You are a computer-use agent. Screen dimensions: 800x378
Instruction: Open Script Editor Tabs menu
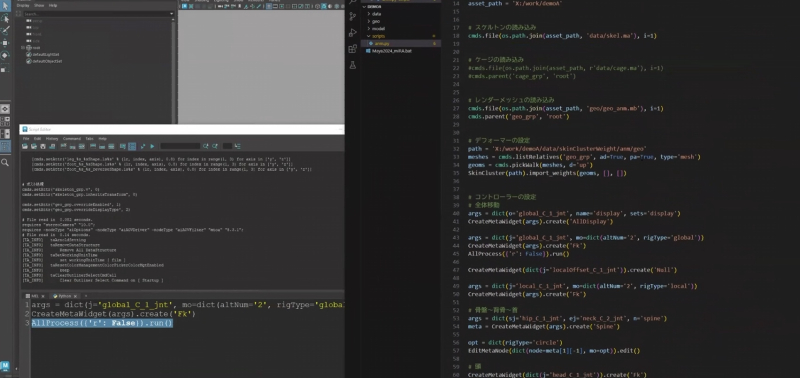point(89,139)
